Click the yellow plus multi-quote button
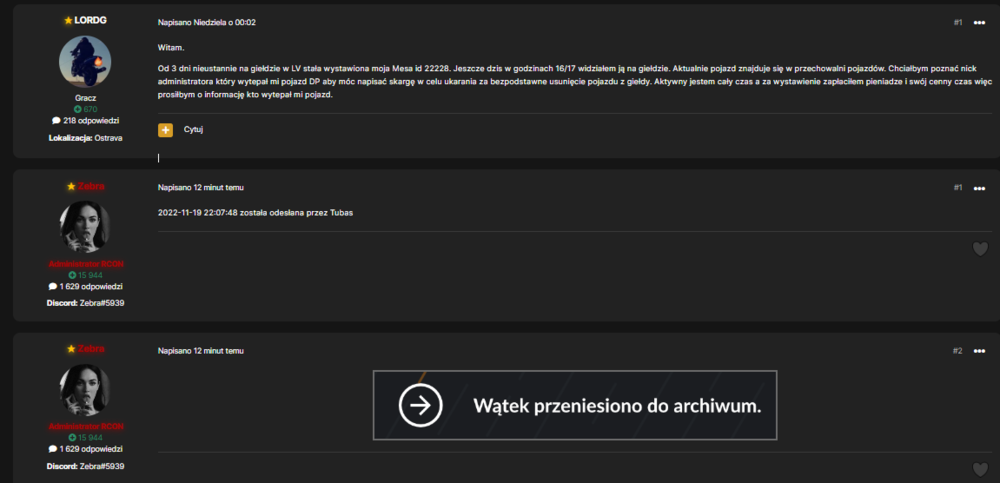Image resolution: width=1000 pixels, height=483 pixels. (165, 130)
